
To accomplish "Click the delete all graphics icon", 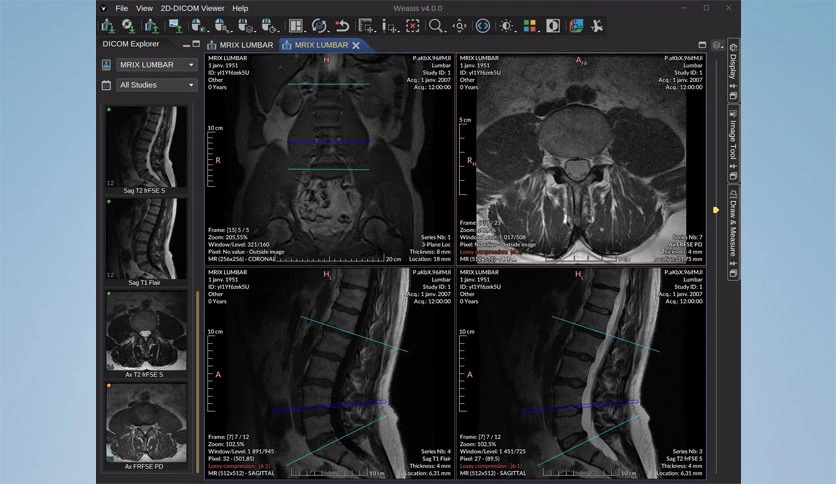I will coord(413,26).
